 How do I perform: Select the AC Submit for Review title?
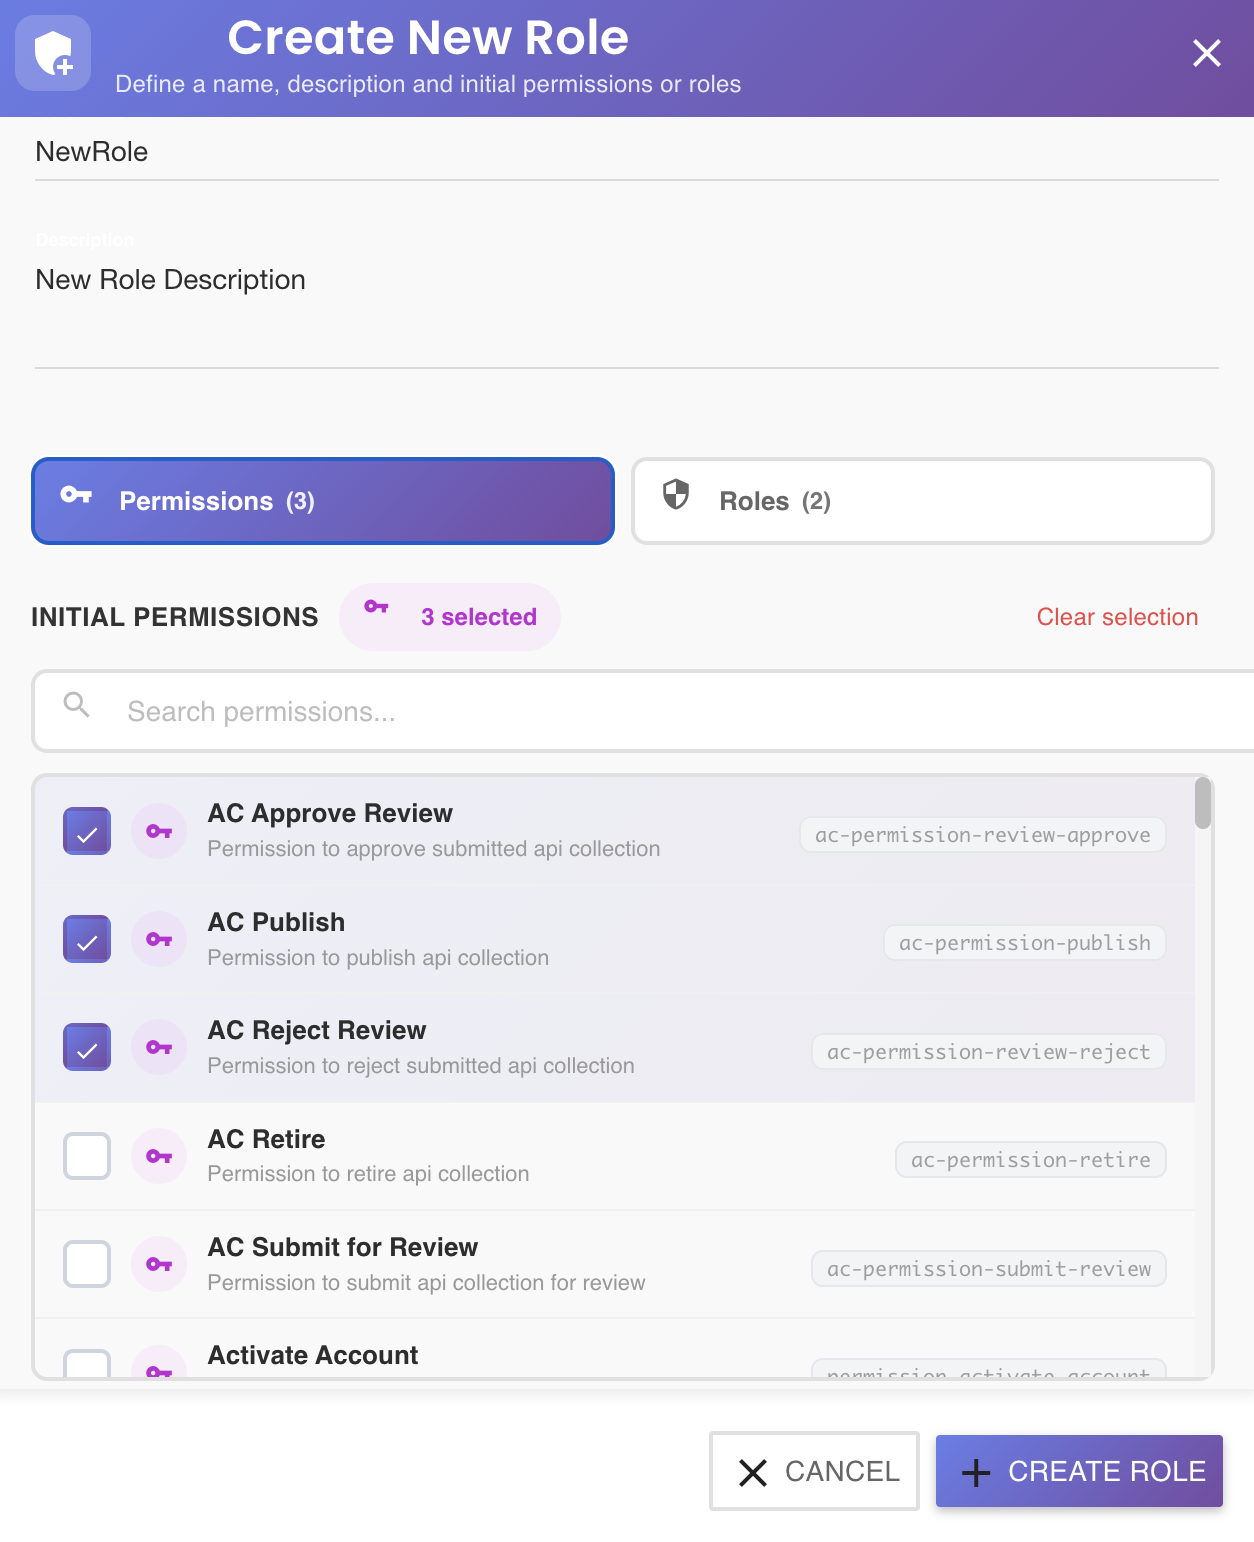(x=343, y=1247)
